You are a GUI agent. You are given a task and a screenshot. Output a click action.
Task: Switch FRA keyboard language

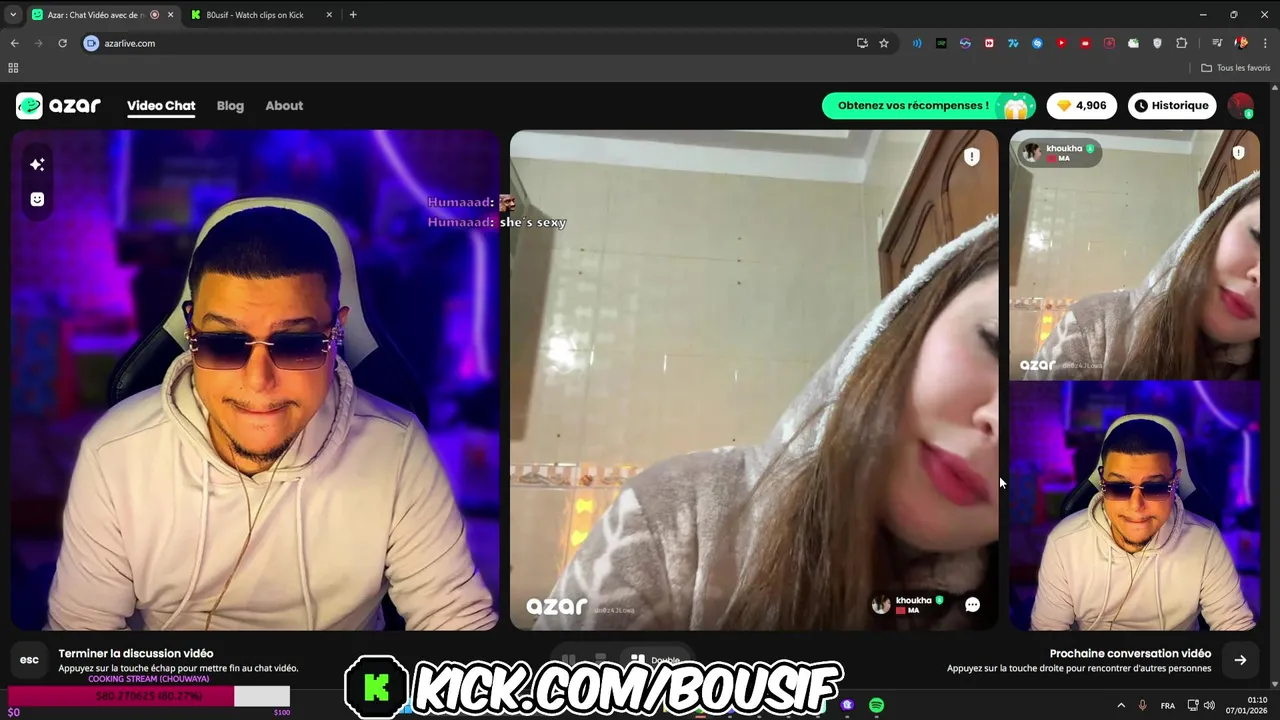coord(1168,706)
